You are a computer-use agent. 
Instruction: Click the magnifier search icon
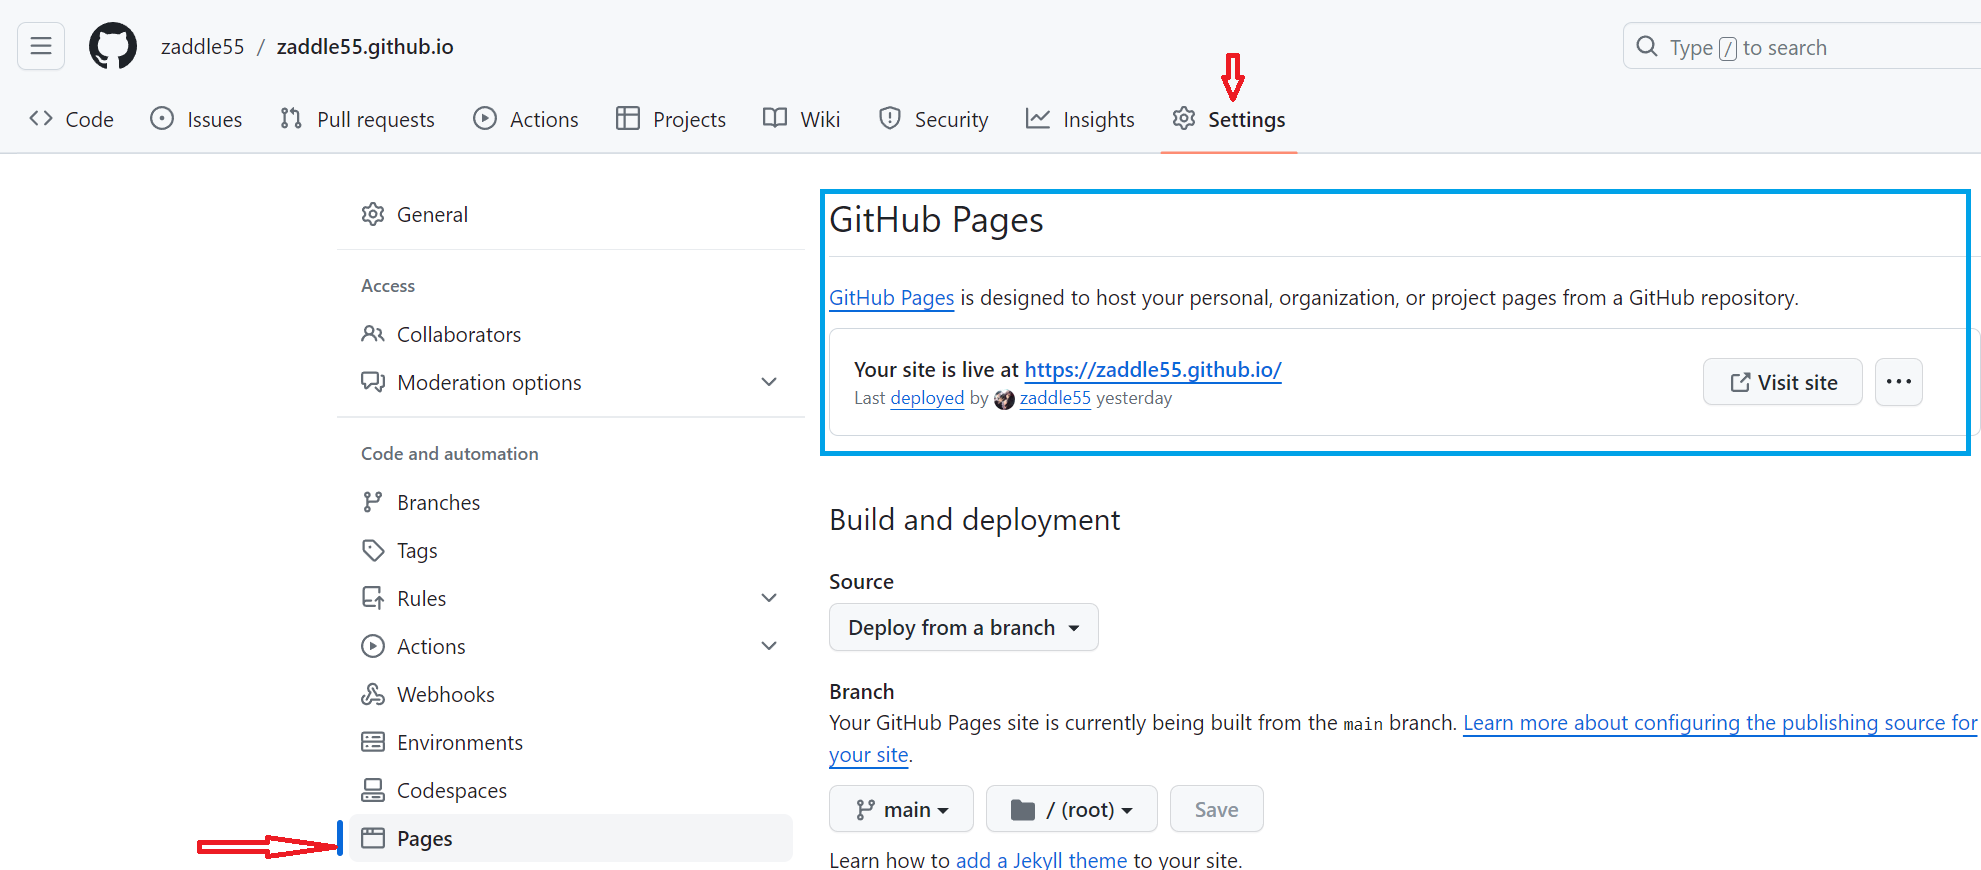pyautogui.click(x=1647, y=46)
